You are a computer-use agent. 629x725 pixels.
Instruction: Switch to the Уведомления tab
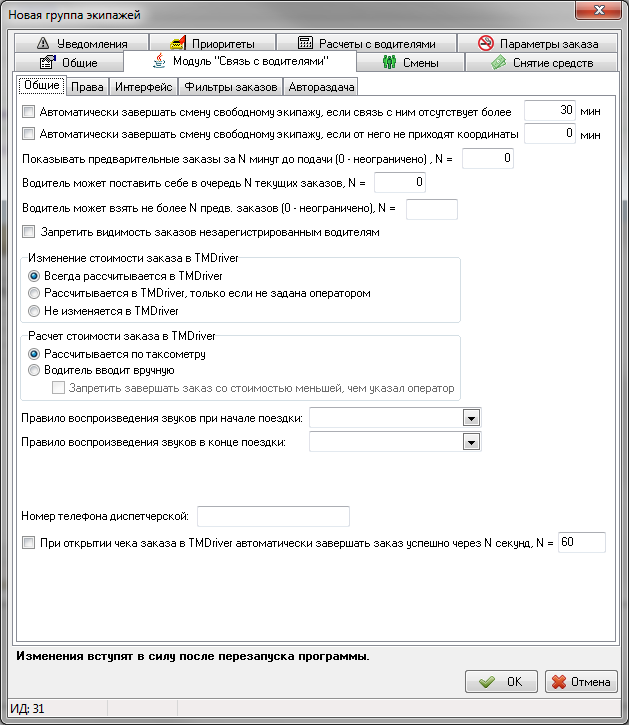(81, 43)
